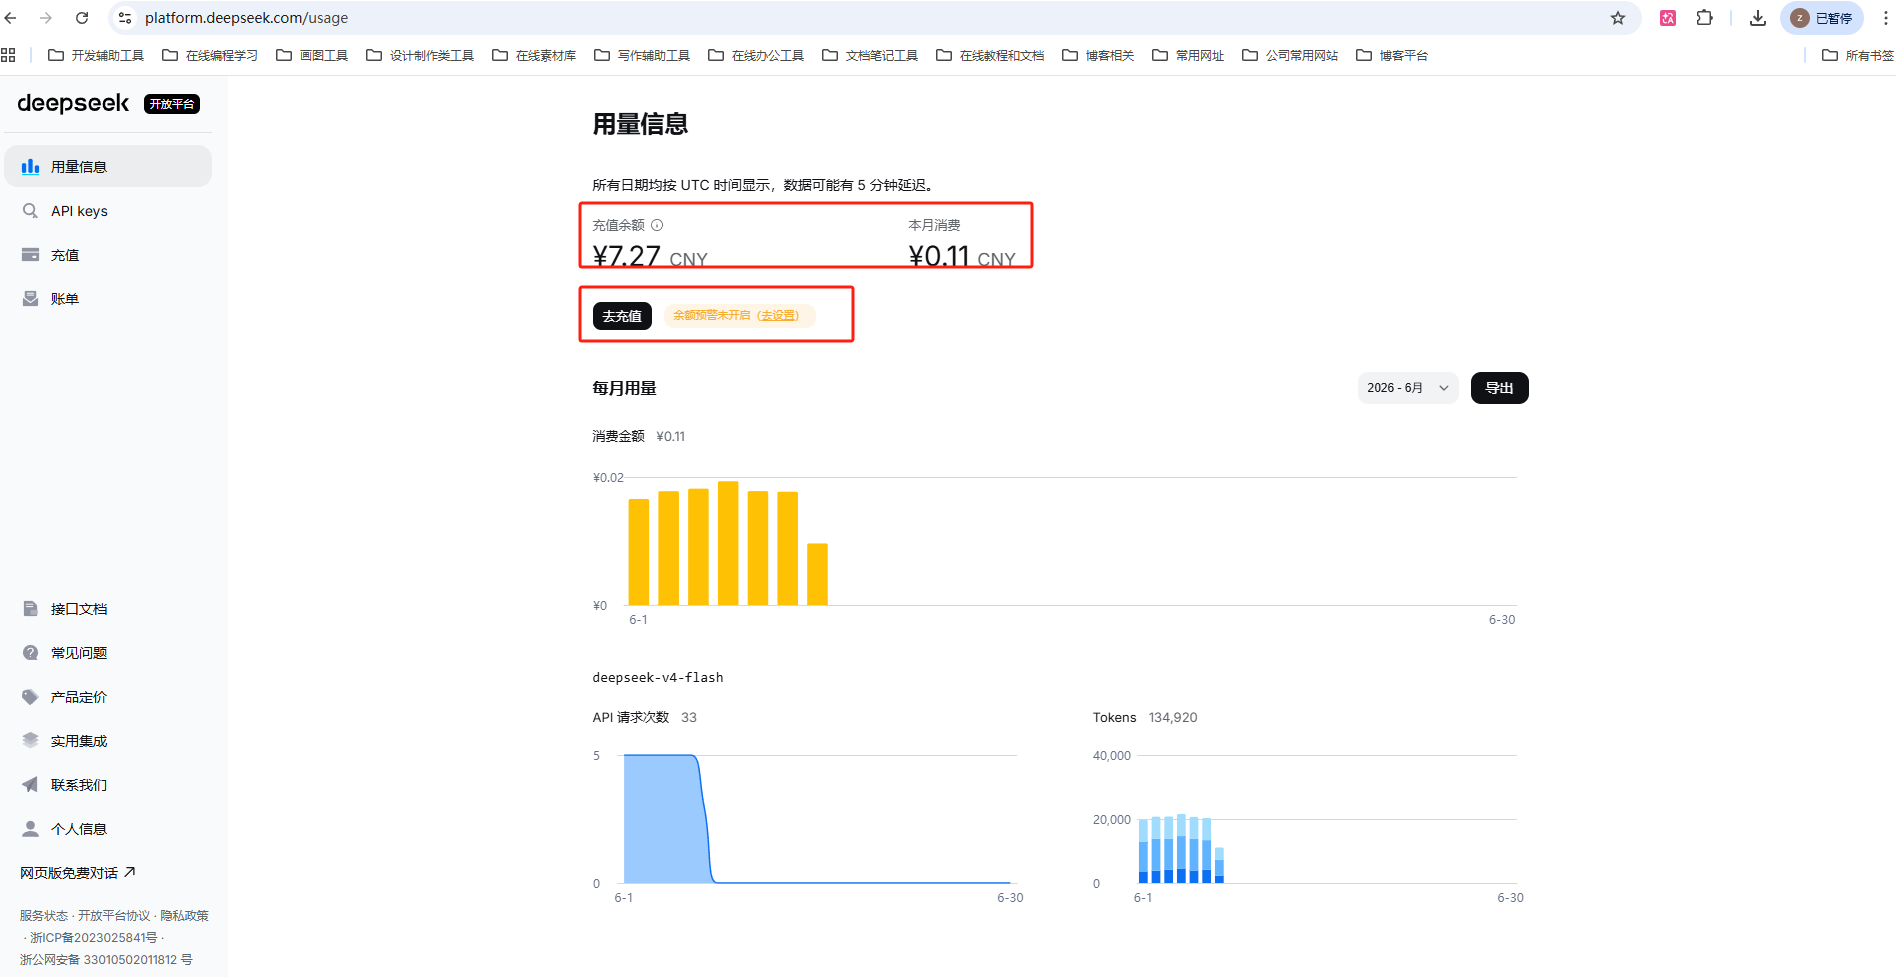Open the 浙公网安备 33010502011812 号 link
Viewport: 1896px width, 977px height.
point(106,960)
